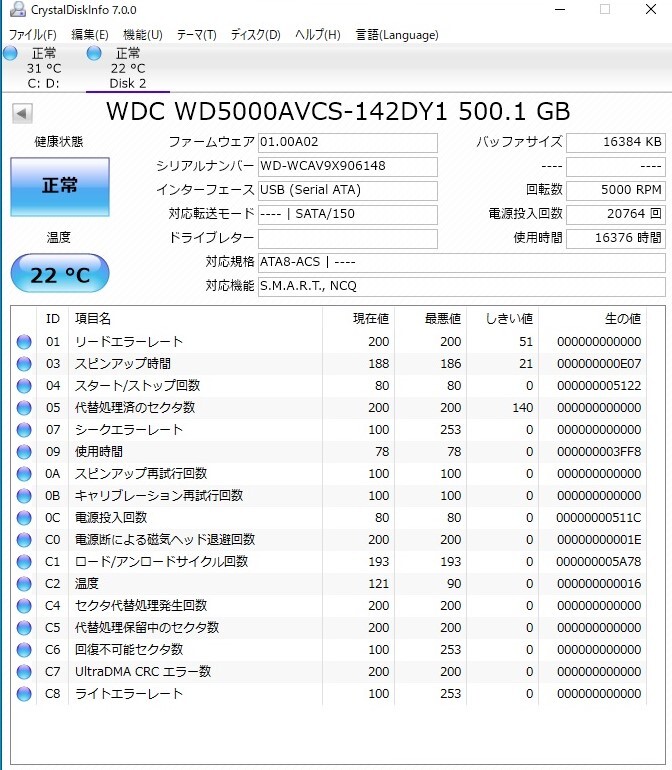672x770 pixels.
Task: Click the 現在値 column header
Action: point(359,319)
